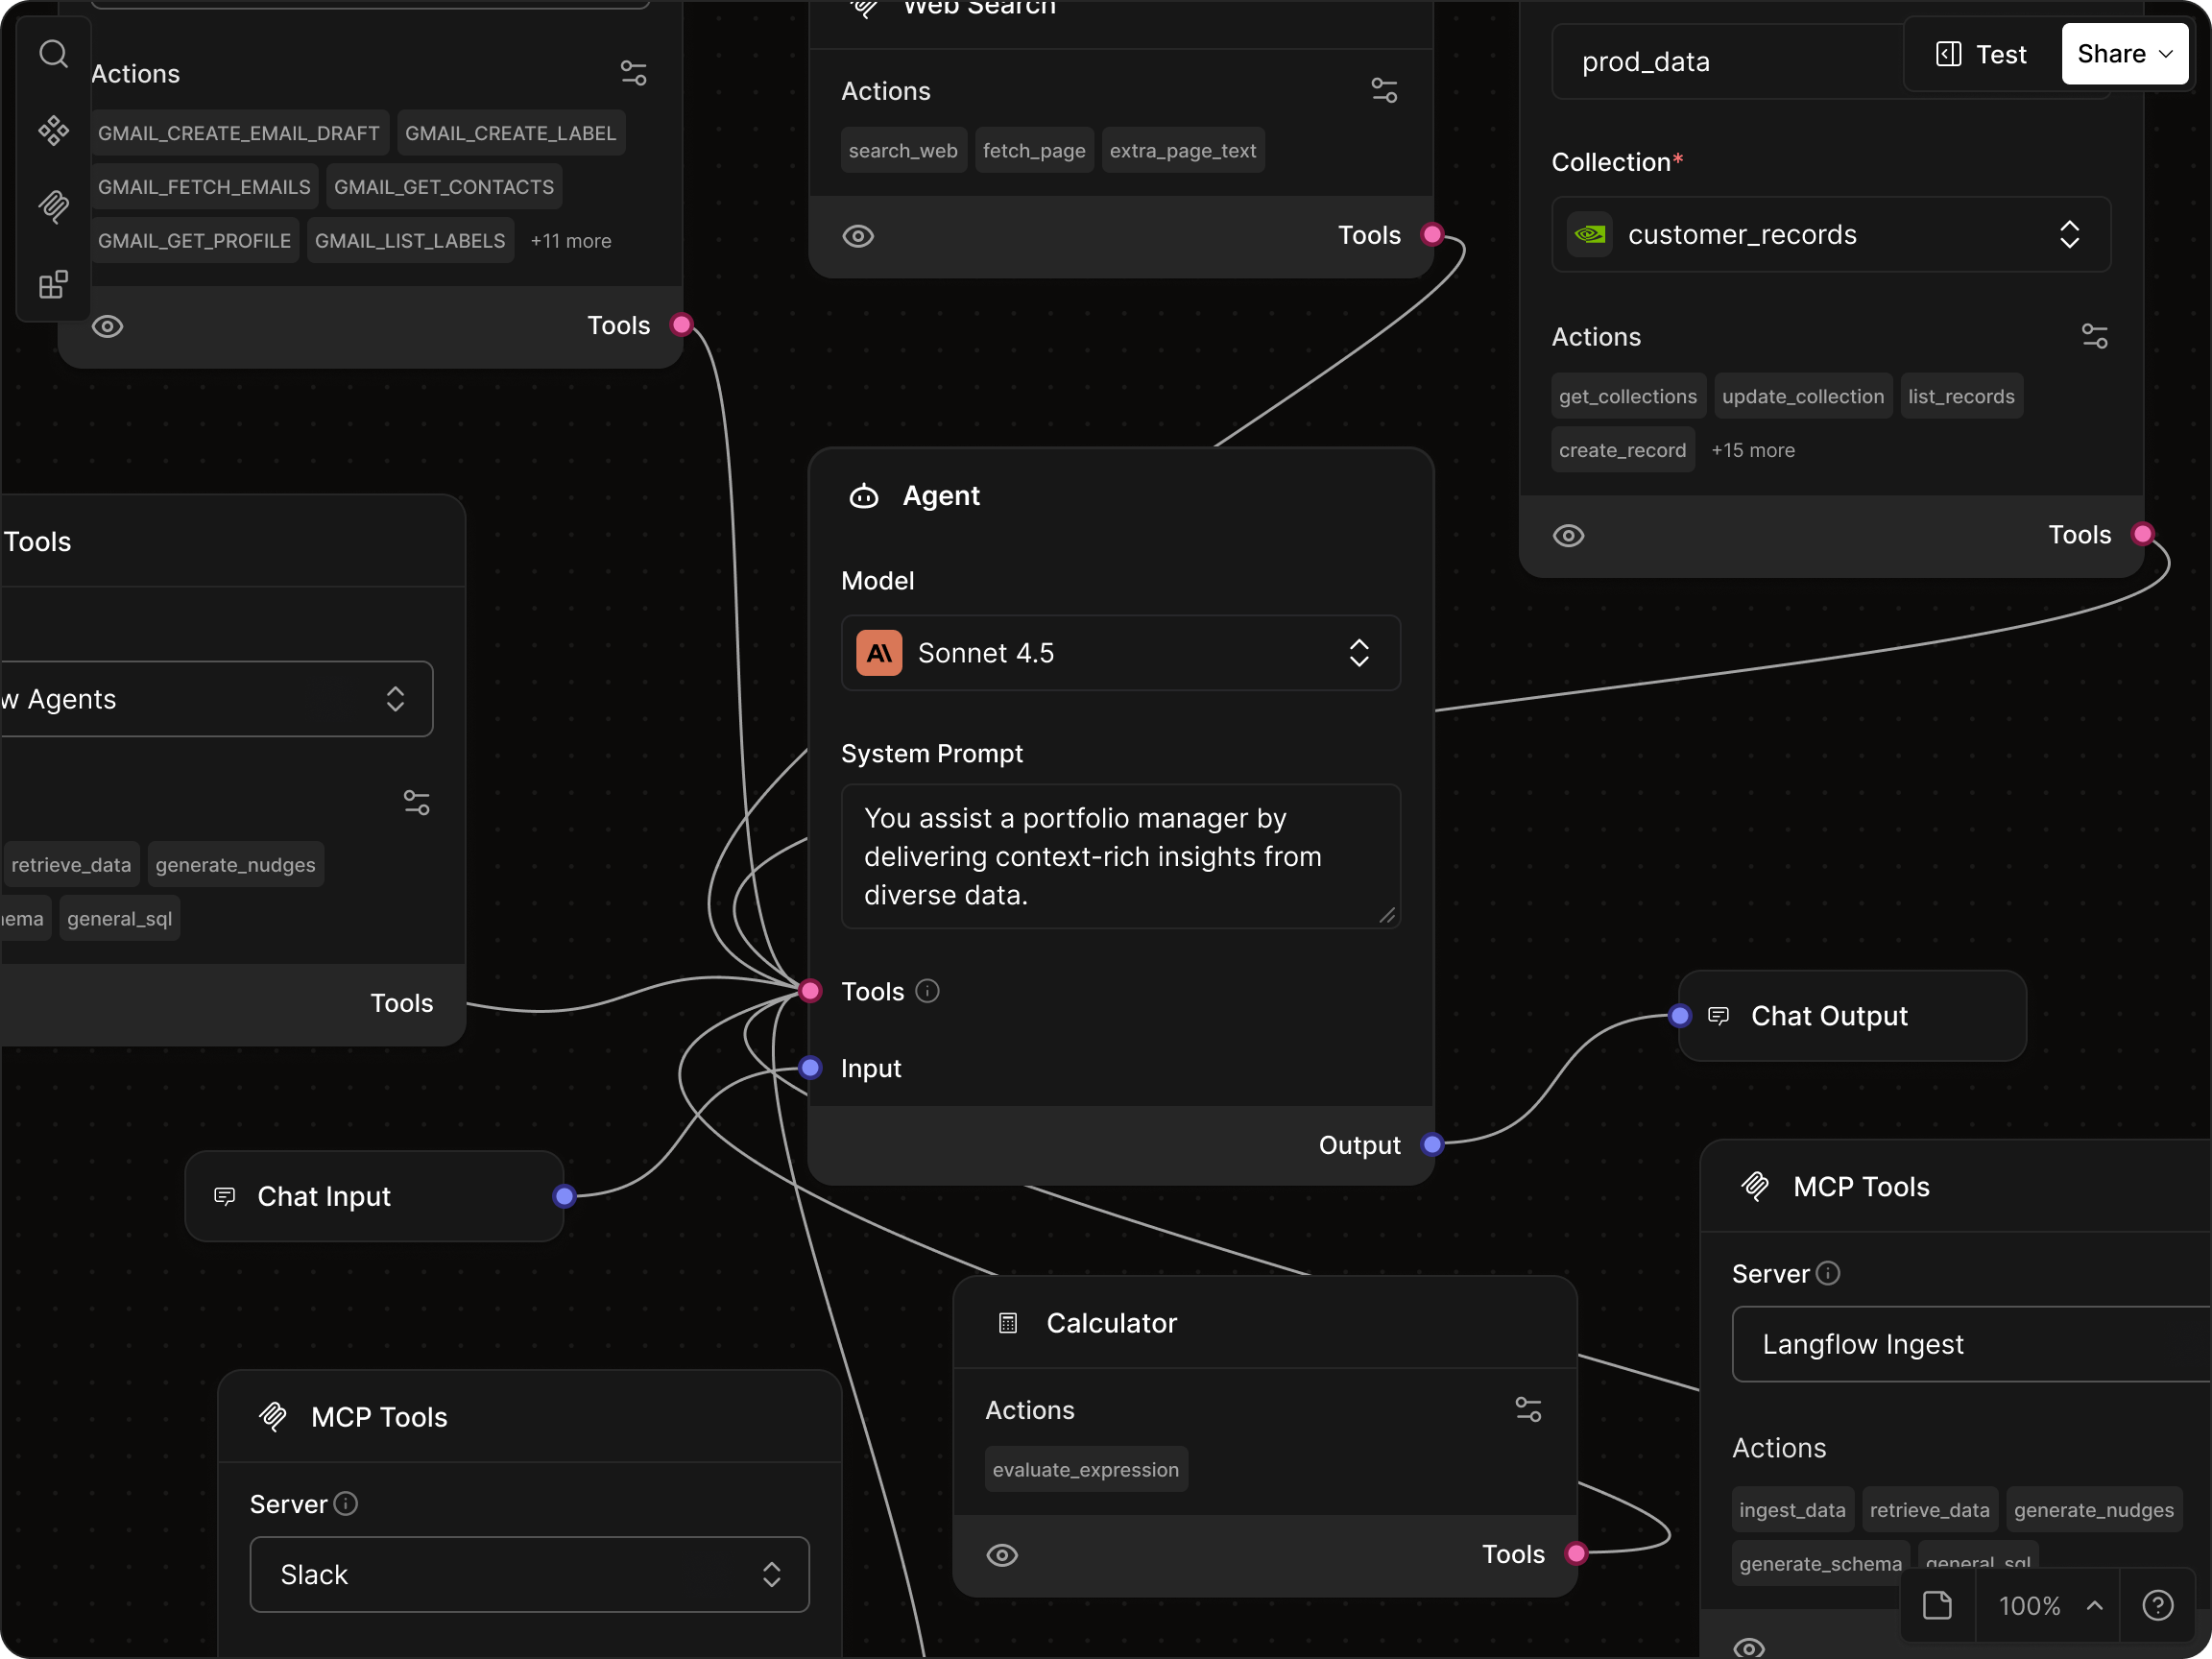Viewport: 2212px width, 1659px height.
Task: Click the Share button
Action: (x=2124, y=54)
